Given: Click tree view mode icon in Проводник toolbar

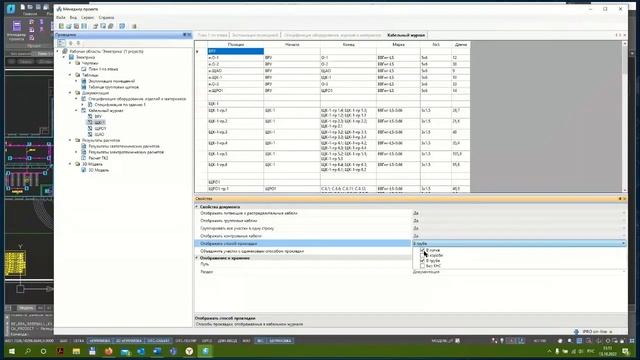Looking at the screenshot, I should pos(61,43).
